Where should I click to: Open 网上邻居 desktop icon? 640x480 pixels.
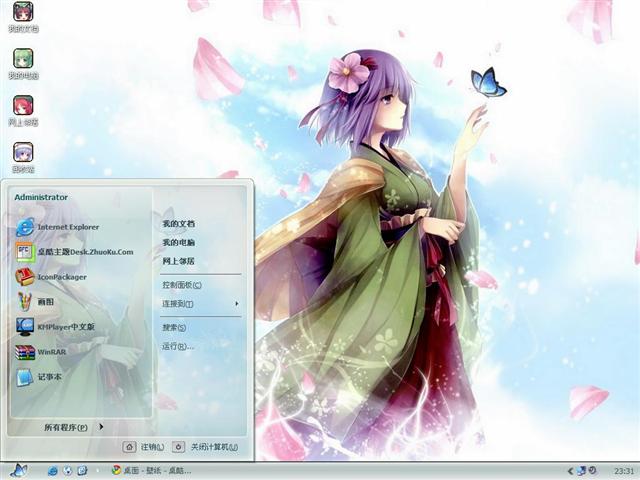click(x=23, y=110)
